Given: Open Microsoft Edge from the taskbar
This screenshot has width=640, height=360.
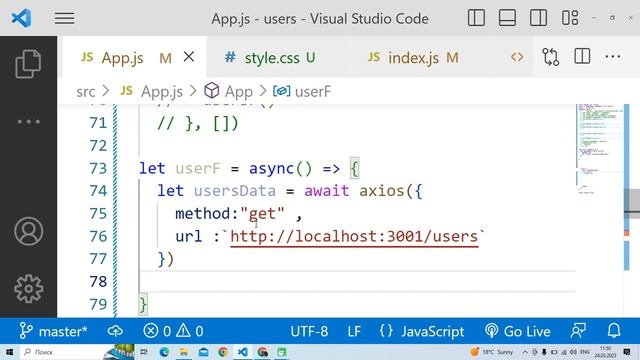Looking at the screenshot, I should (164, 352).
